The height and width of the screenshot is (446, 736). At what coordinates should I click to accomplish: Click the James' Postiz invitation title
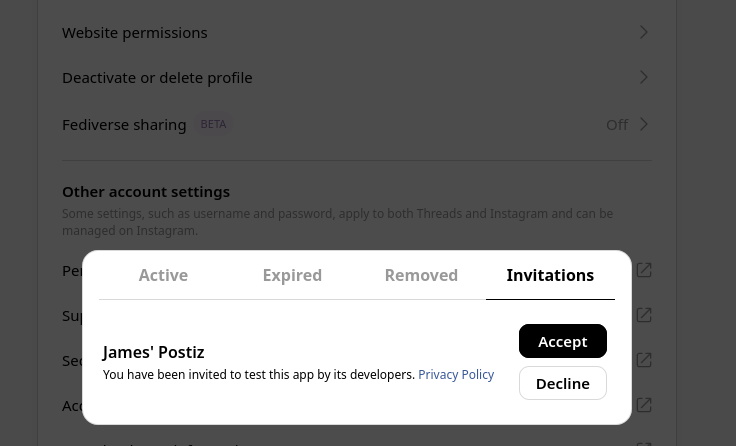pos(153,352)
